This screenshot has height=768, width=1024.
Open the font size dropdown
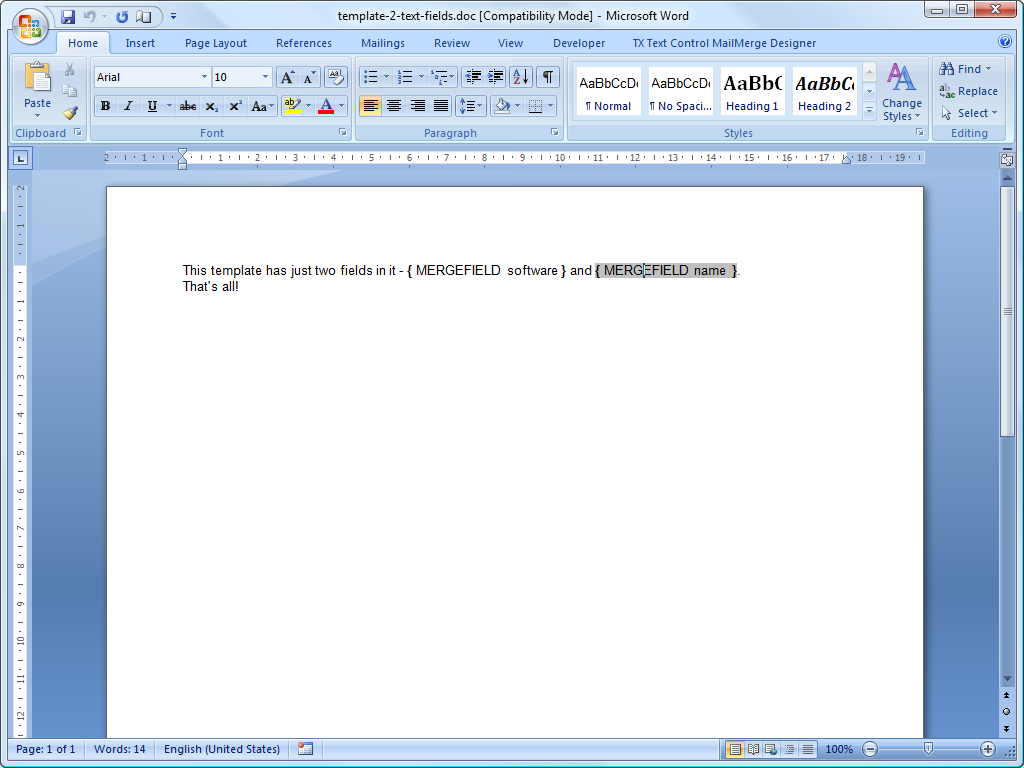[265, 77]
